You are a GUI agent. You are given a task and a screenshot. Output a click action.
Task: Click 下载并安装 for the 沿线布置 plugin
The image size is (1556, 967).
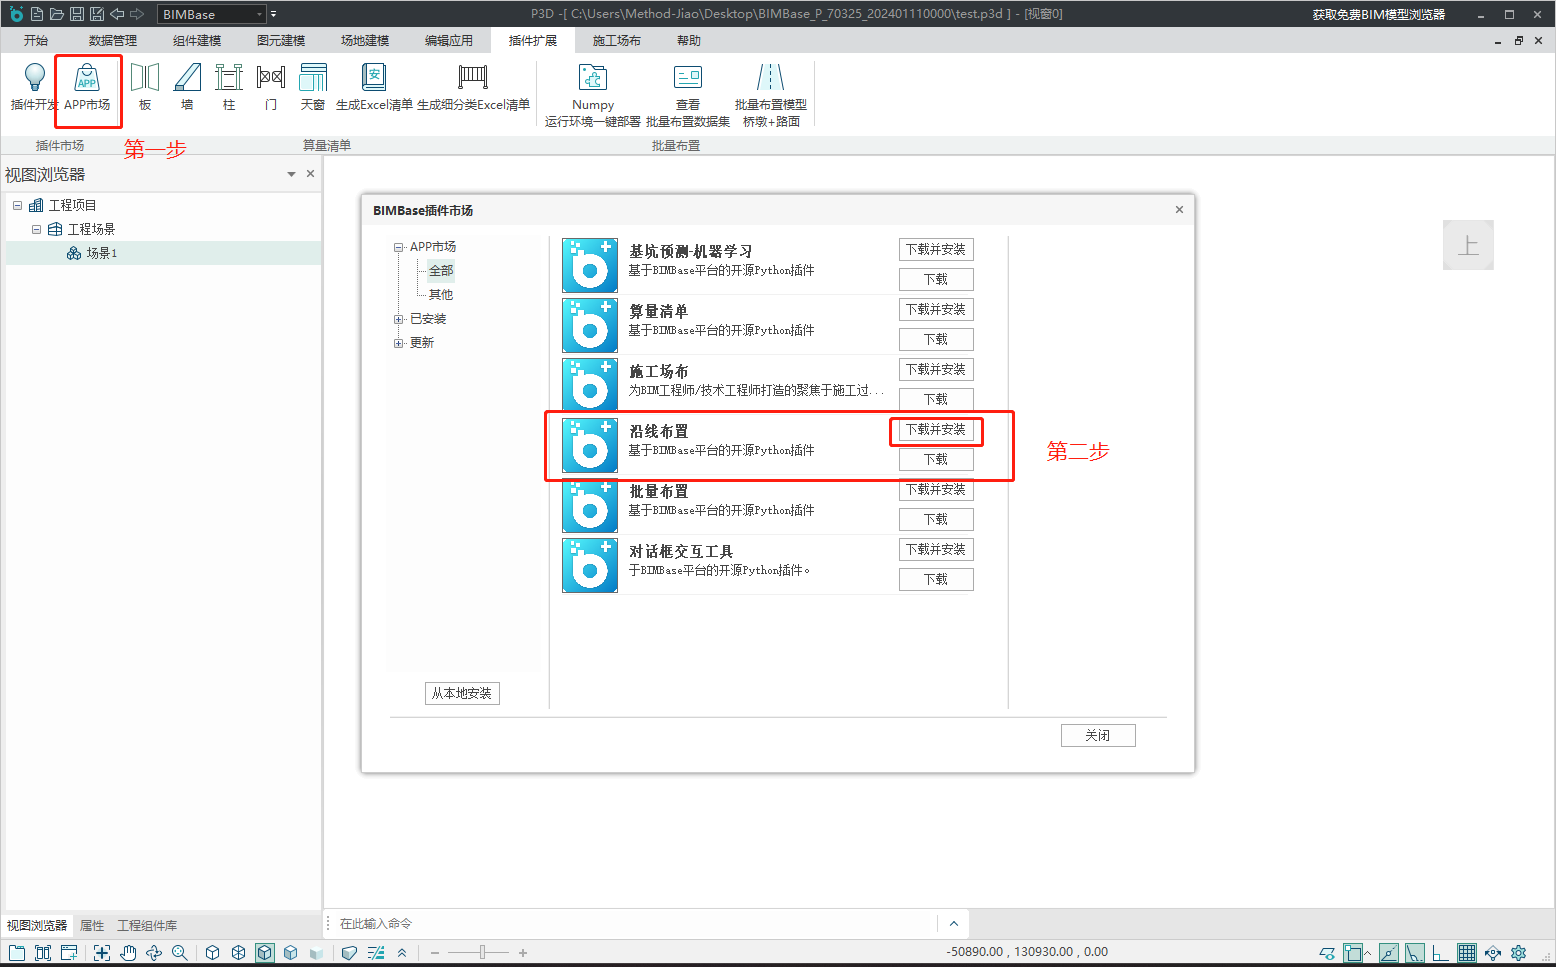click(x=936, y=430)
